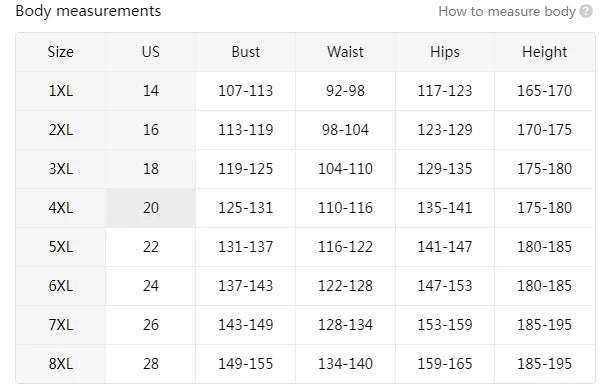Click the Size column header
Viewport: 607px width, 392px height.
61,52
